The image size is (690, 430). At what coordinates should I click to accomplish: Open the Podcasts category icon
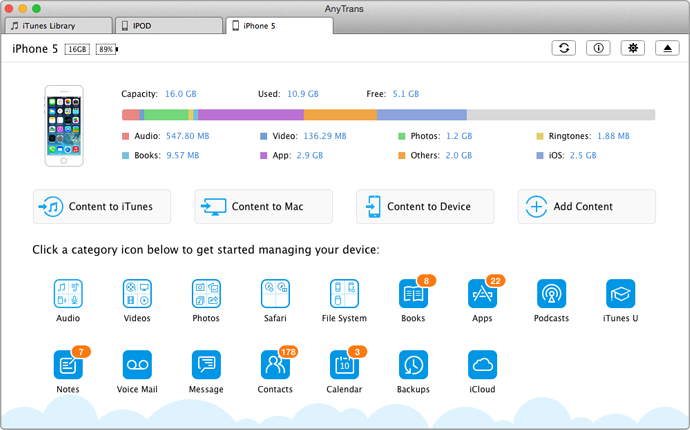click(x=552, y=294)
